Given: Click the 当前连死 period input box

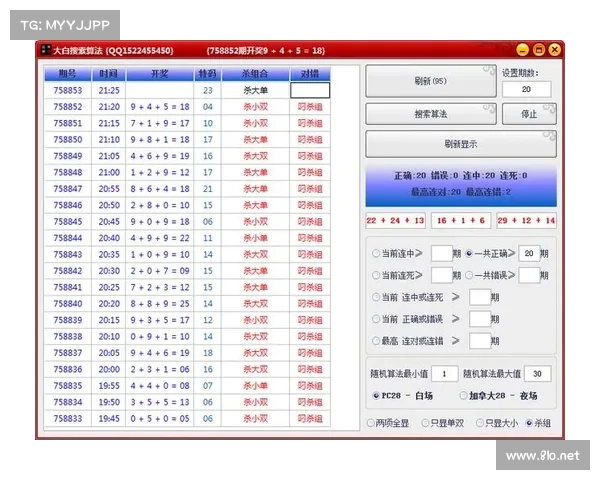Looking at the screenshot, I should [442, 275].
